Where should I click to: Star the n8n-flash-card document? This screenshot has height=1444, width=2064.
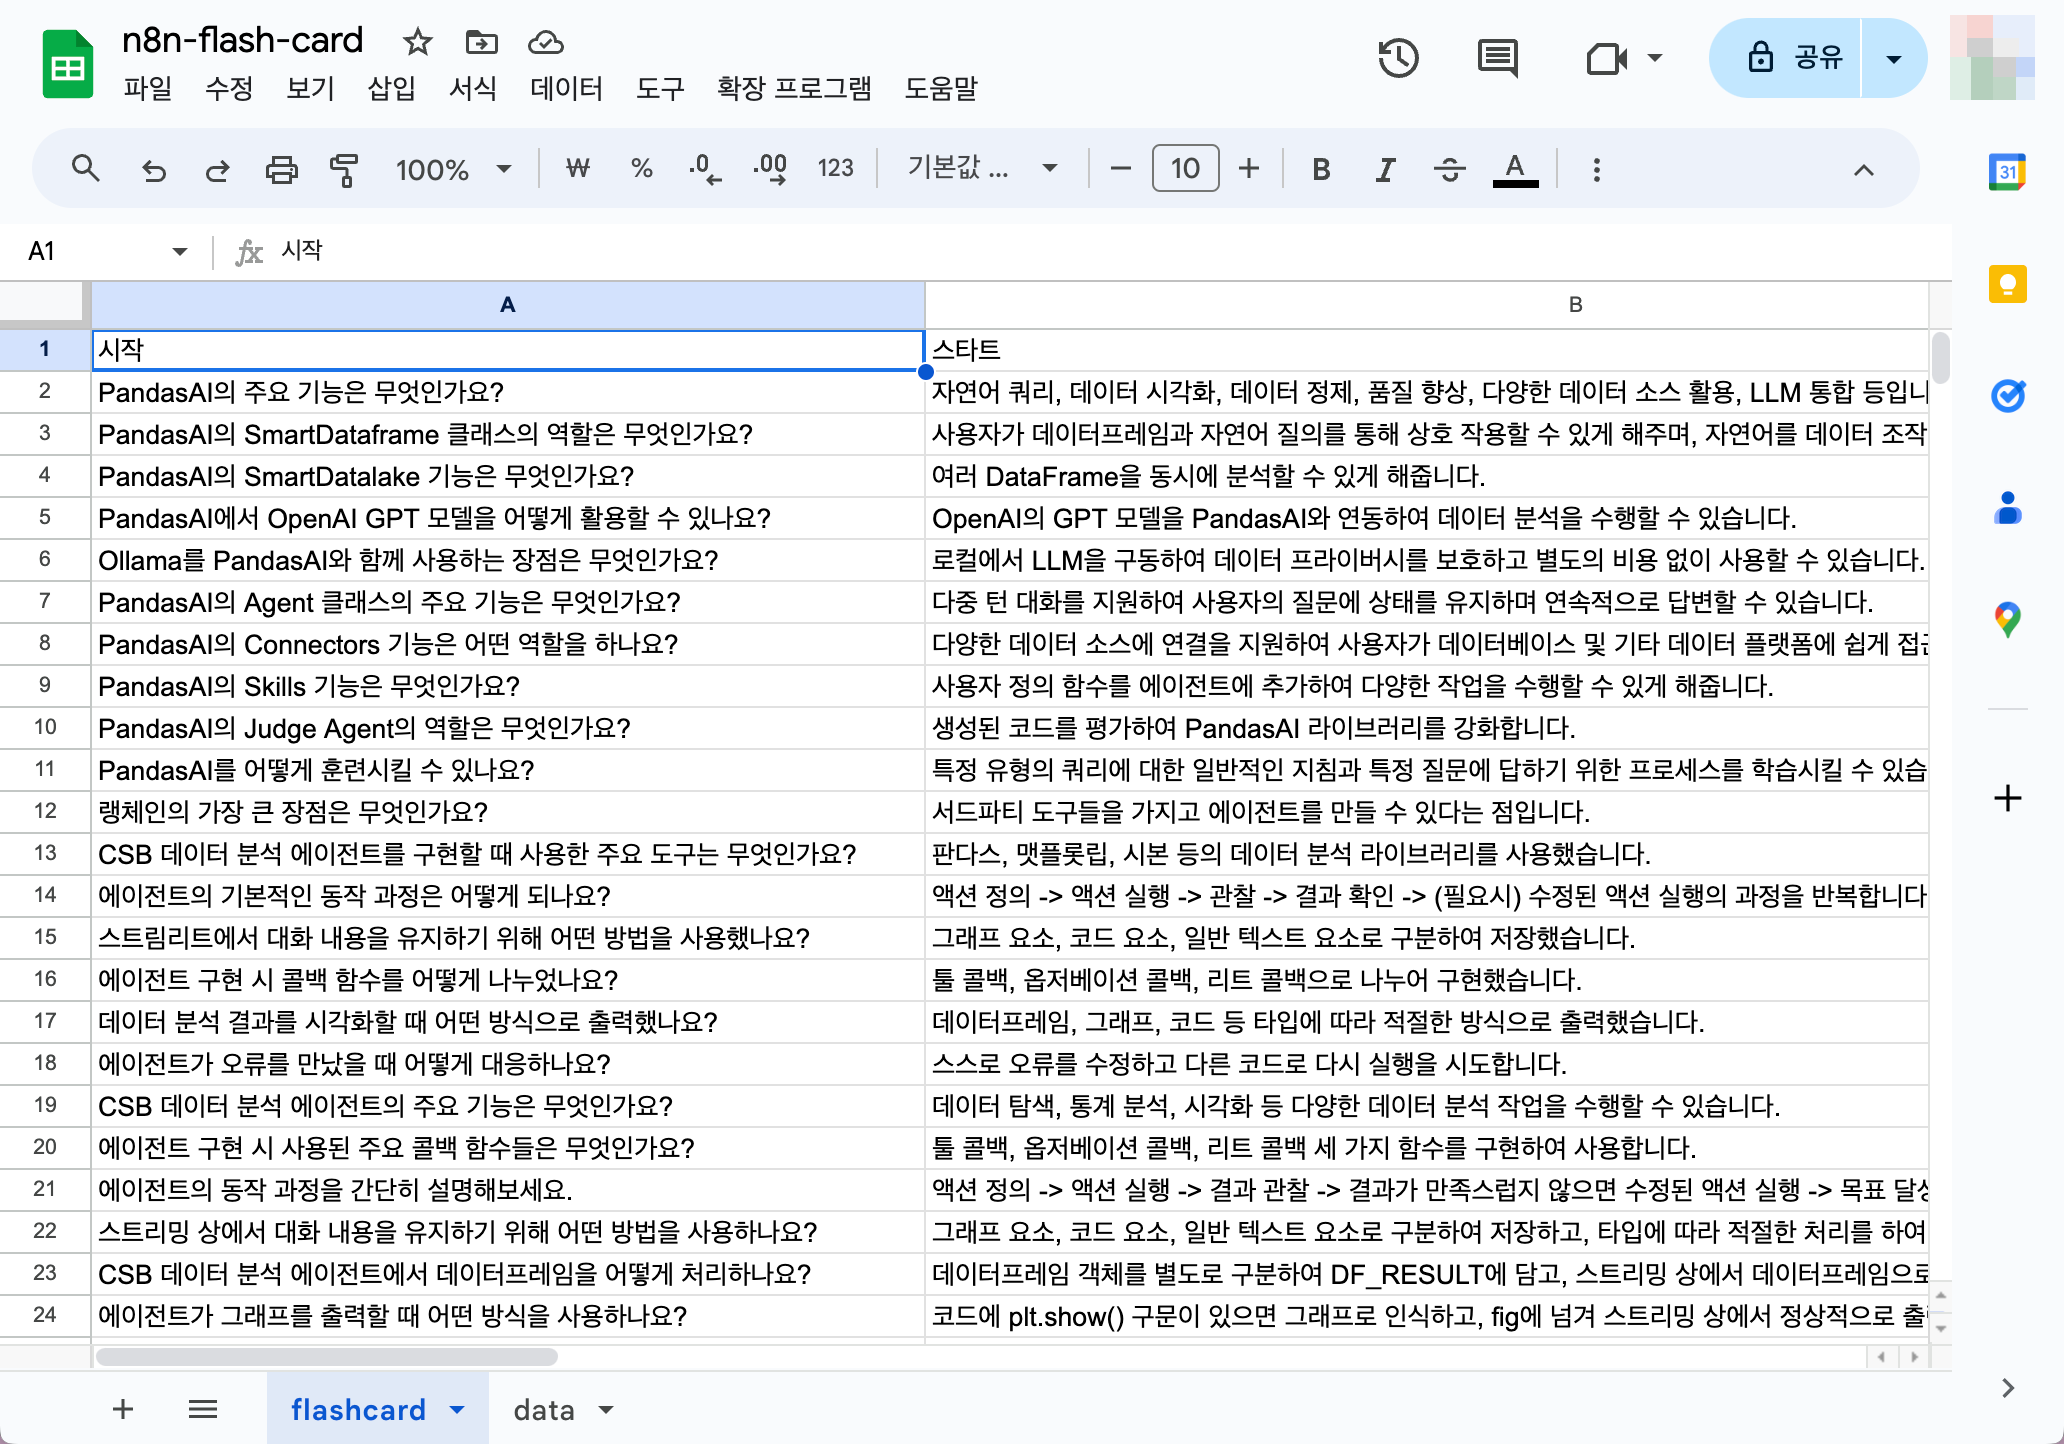pyautogui.click(x=417, y=42)
